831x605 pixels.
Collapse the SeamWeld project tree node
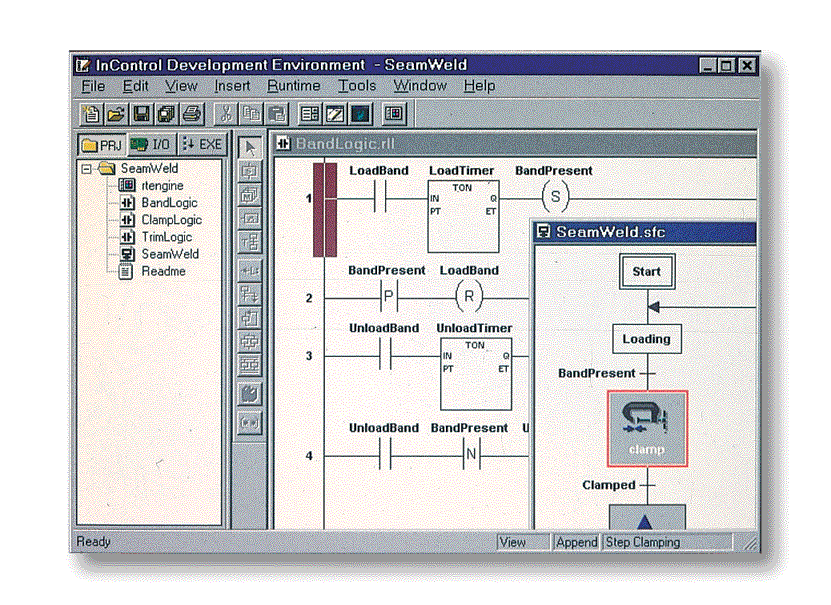[86, 169]
